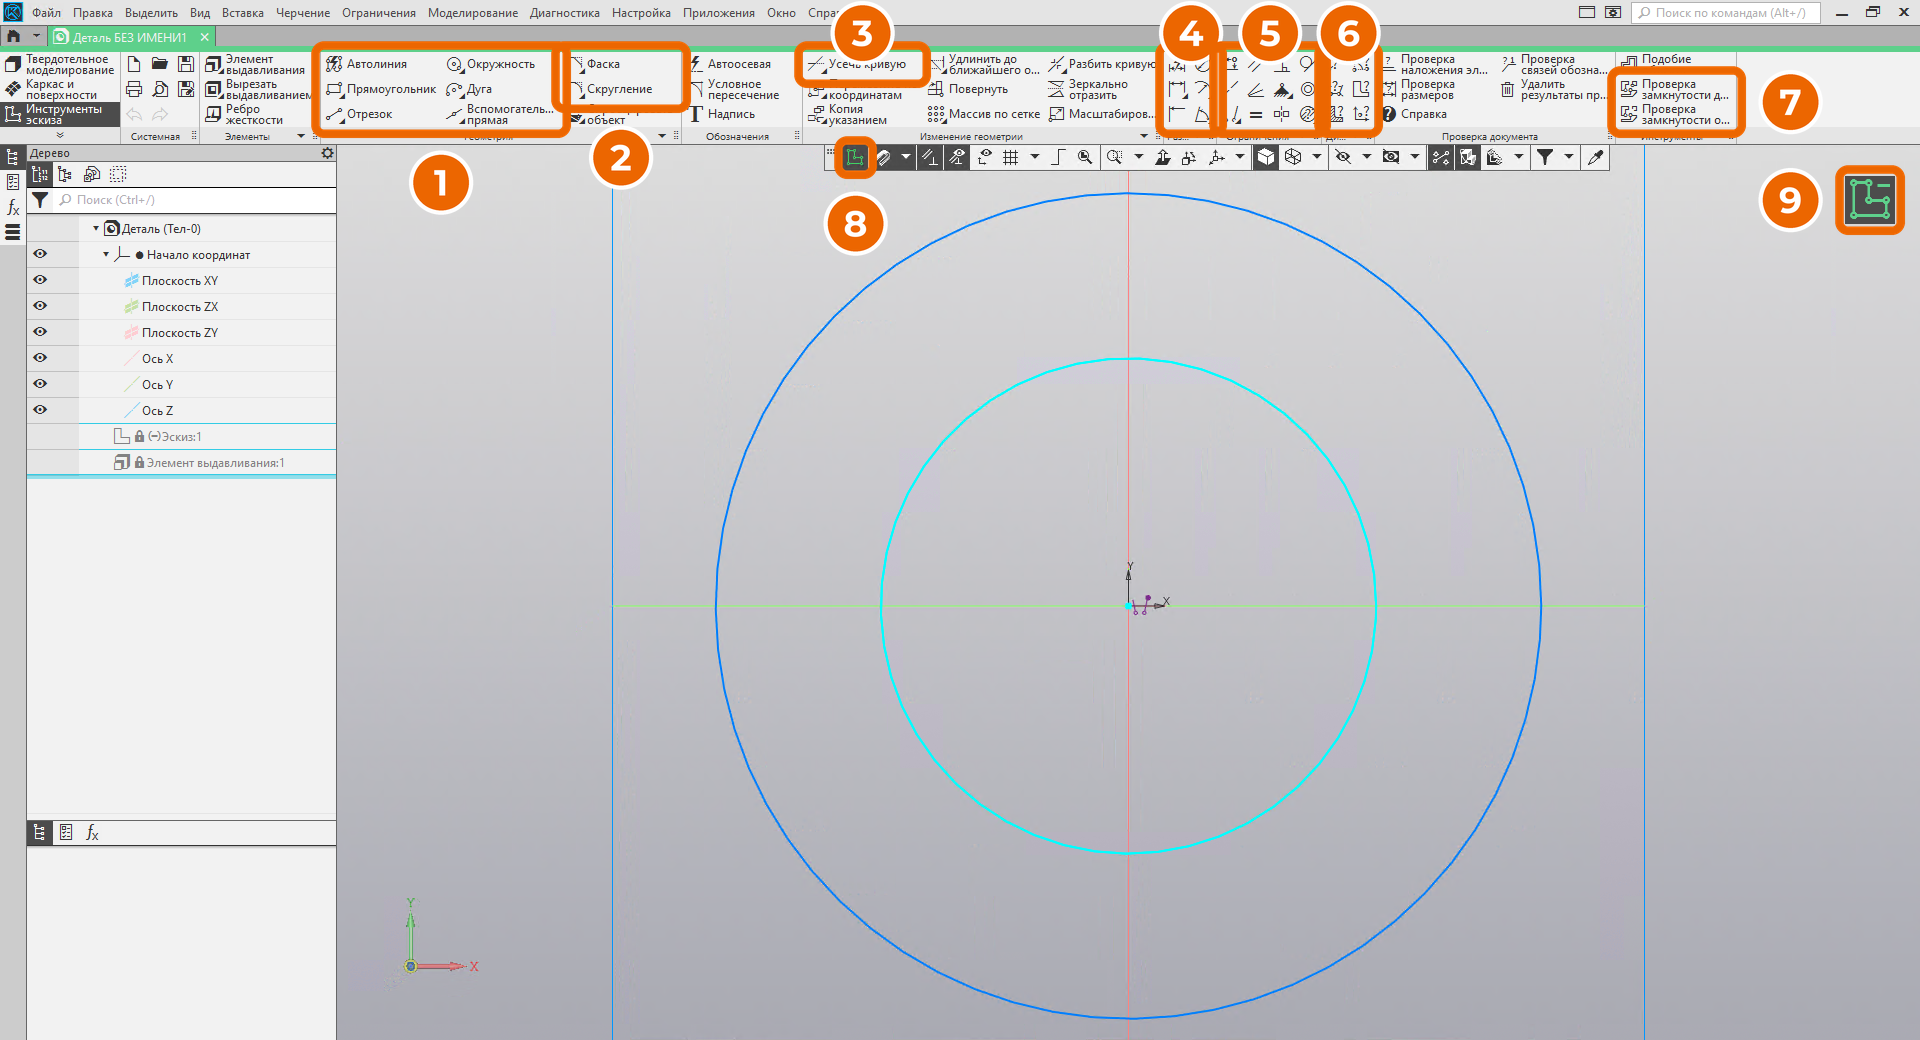Open tree panel settings gear
The image size is (1920, 1040).
tap(327, 153)
